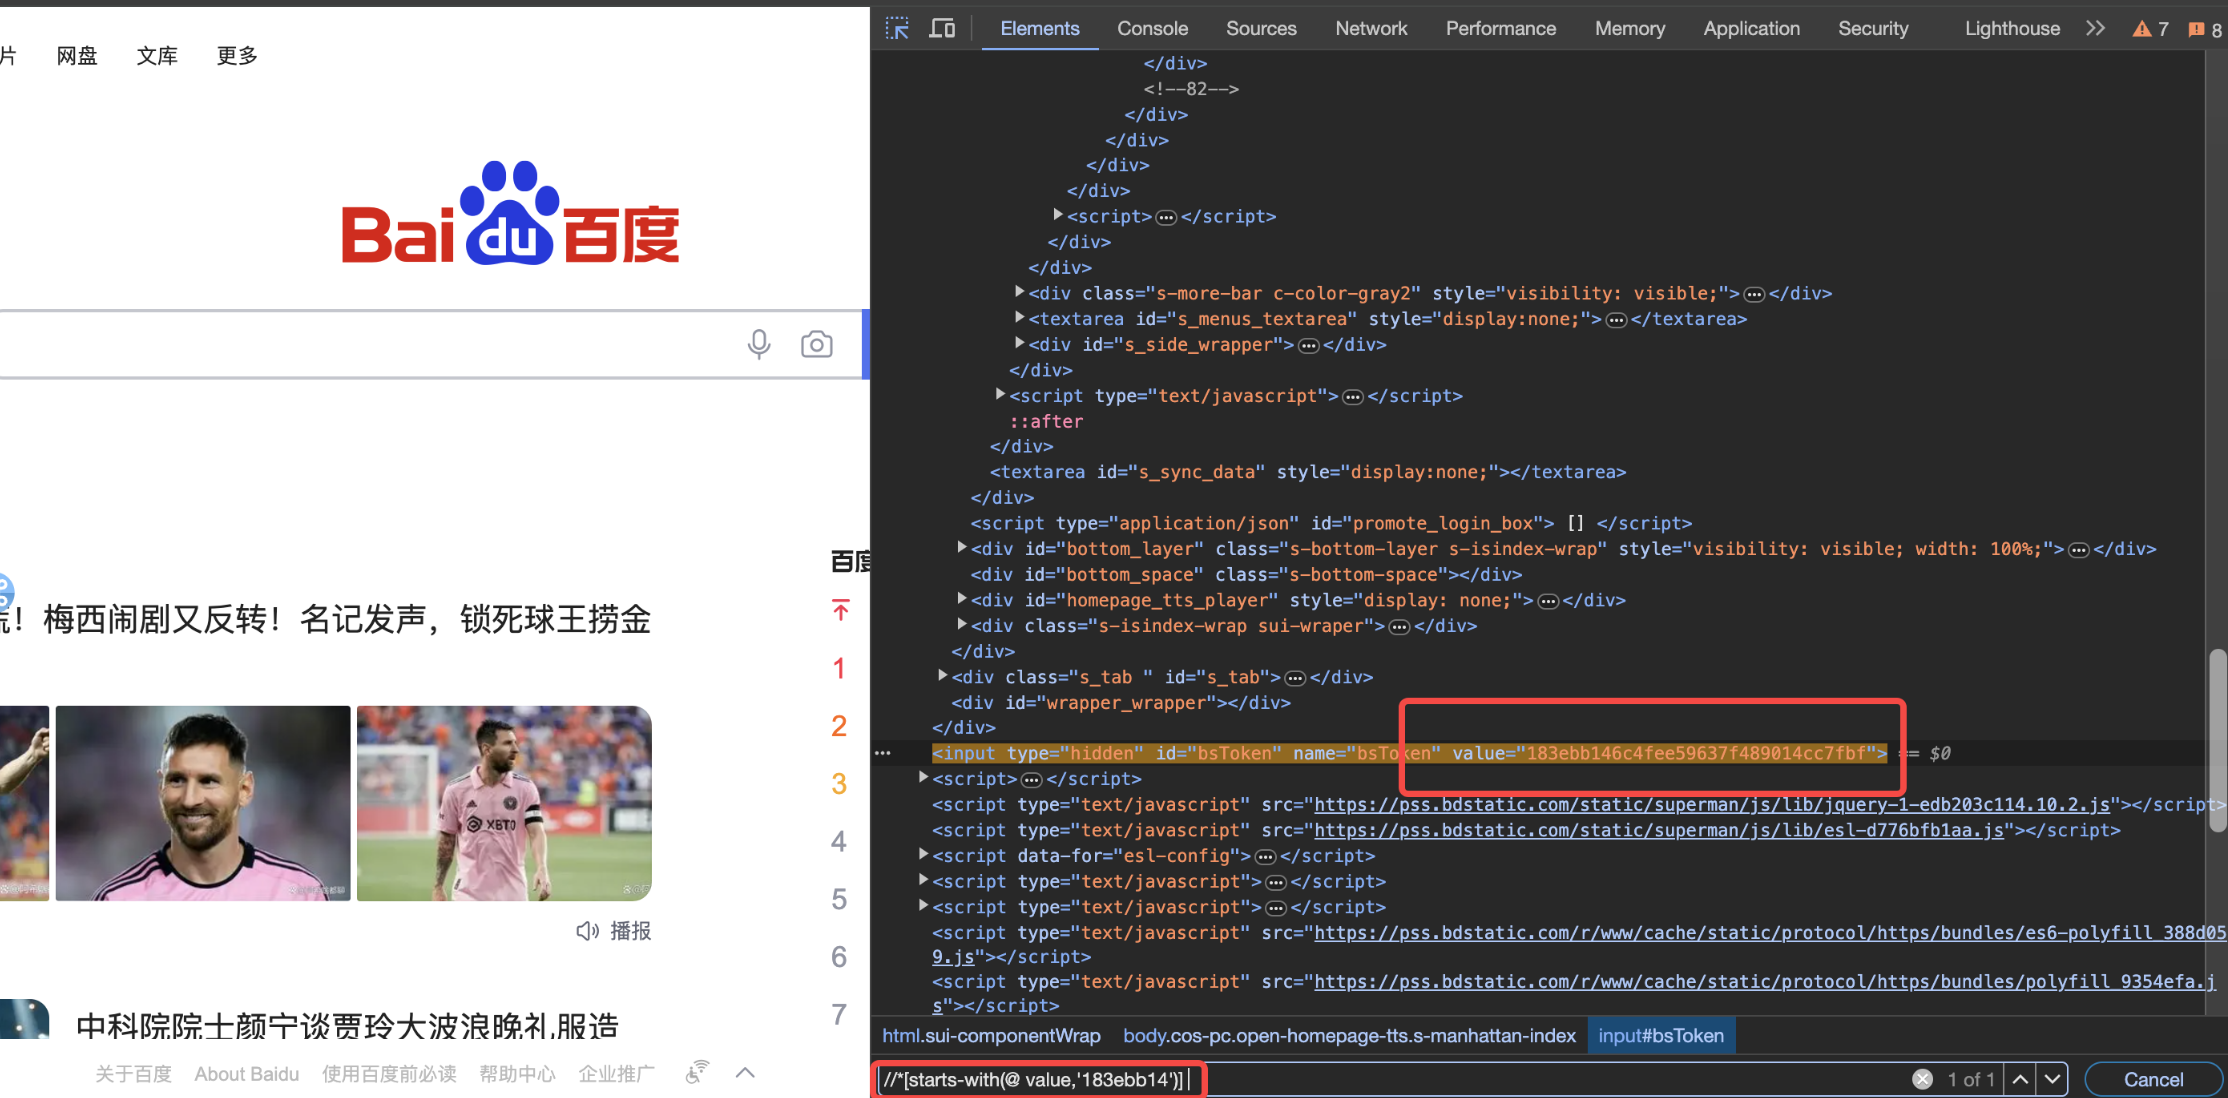The image size is (2228, 1098).
Task: Open the Network tab
Action: (x=1370, y=28)
